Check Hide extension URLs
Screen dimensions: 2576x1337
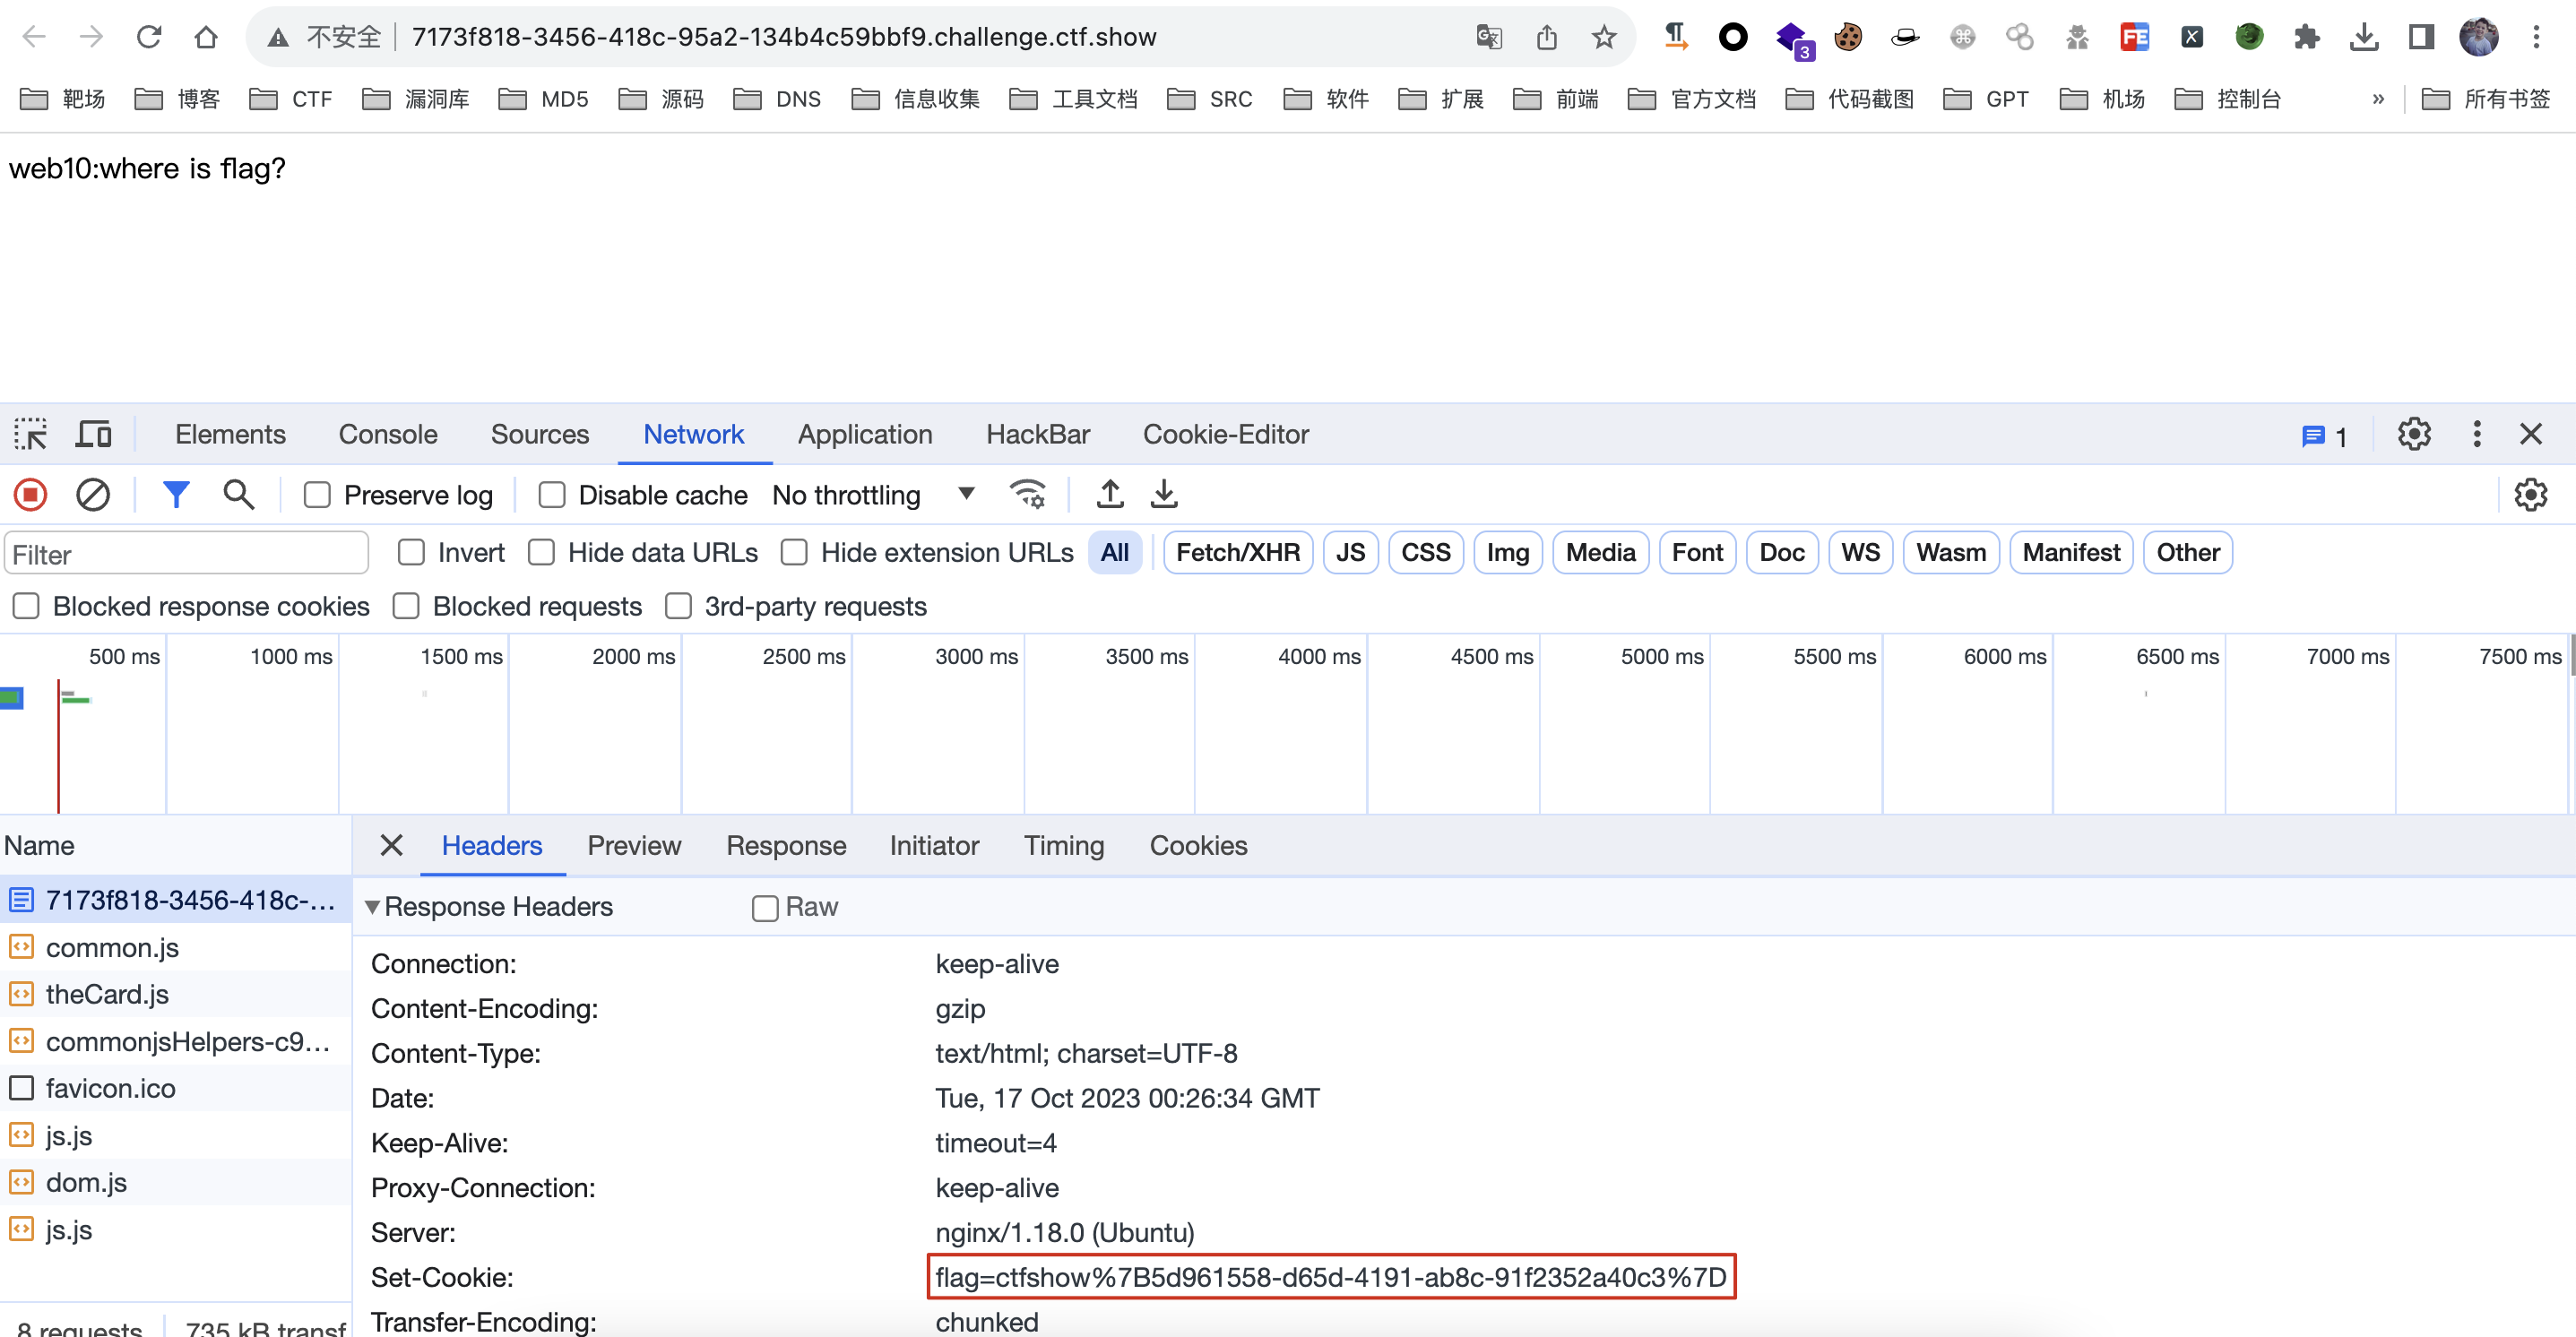(794, 552)
